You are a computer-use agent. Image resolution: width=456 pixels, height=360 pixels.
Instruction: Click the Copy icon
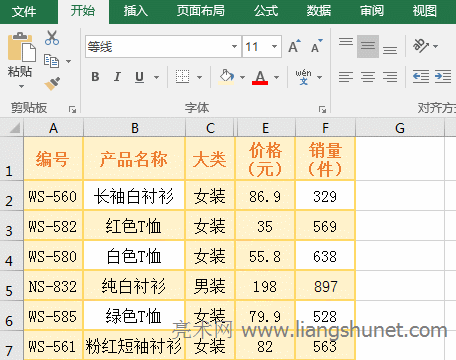point(51,61)
